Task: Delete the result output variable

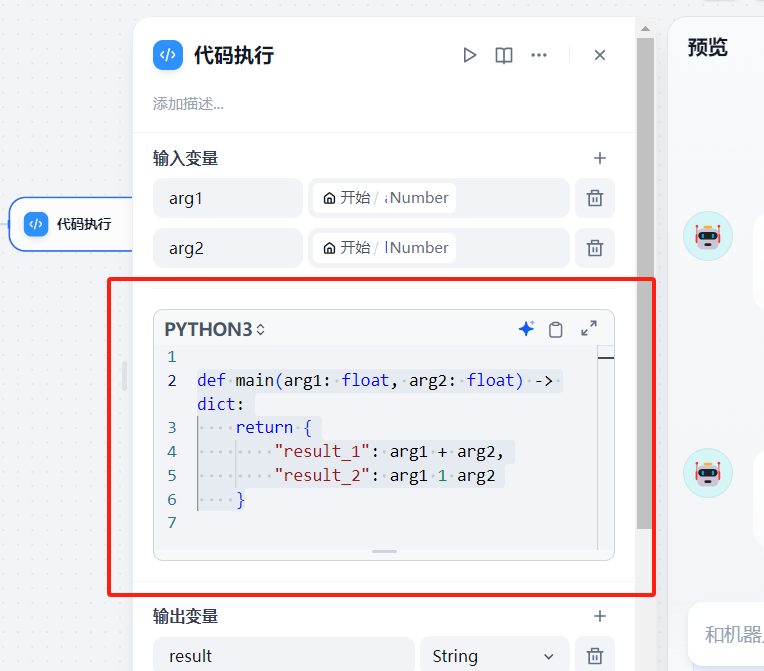Action: pos(595,656)
